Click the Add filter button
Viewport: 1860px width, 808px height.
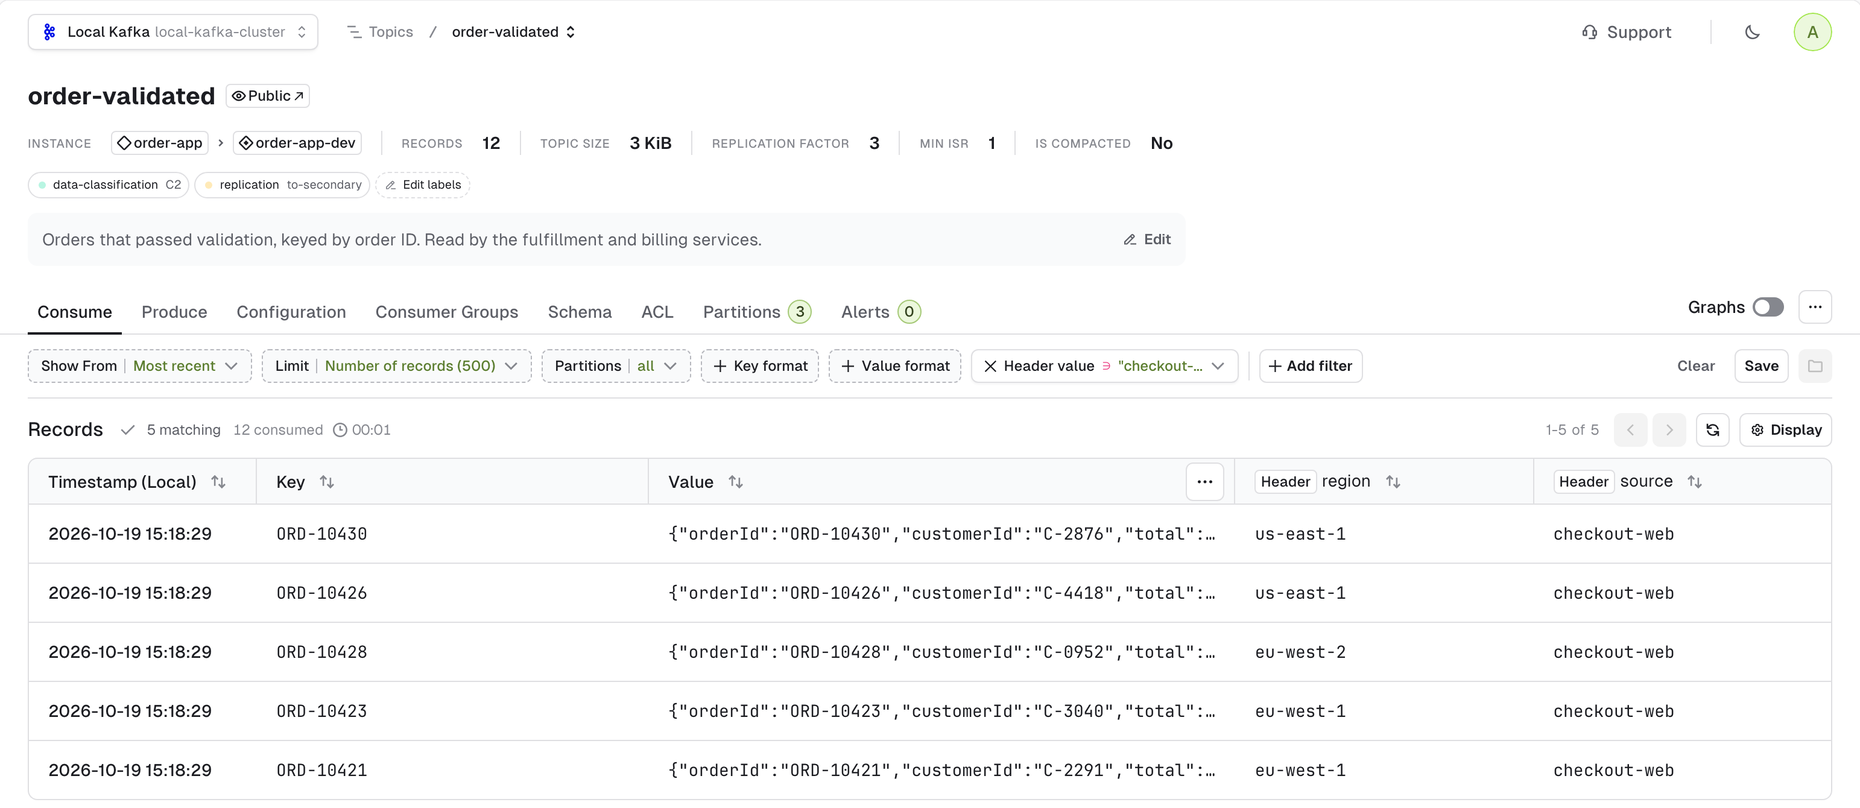pos(1311,366)
